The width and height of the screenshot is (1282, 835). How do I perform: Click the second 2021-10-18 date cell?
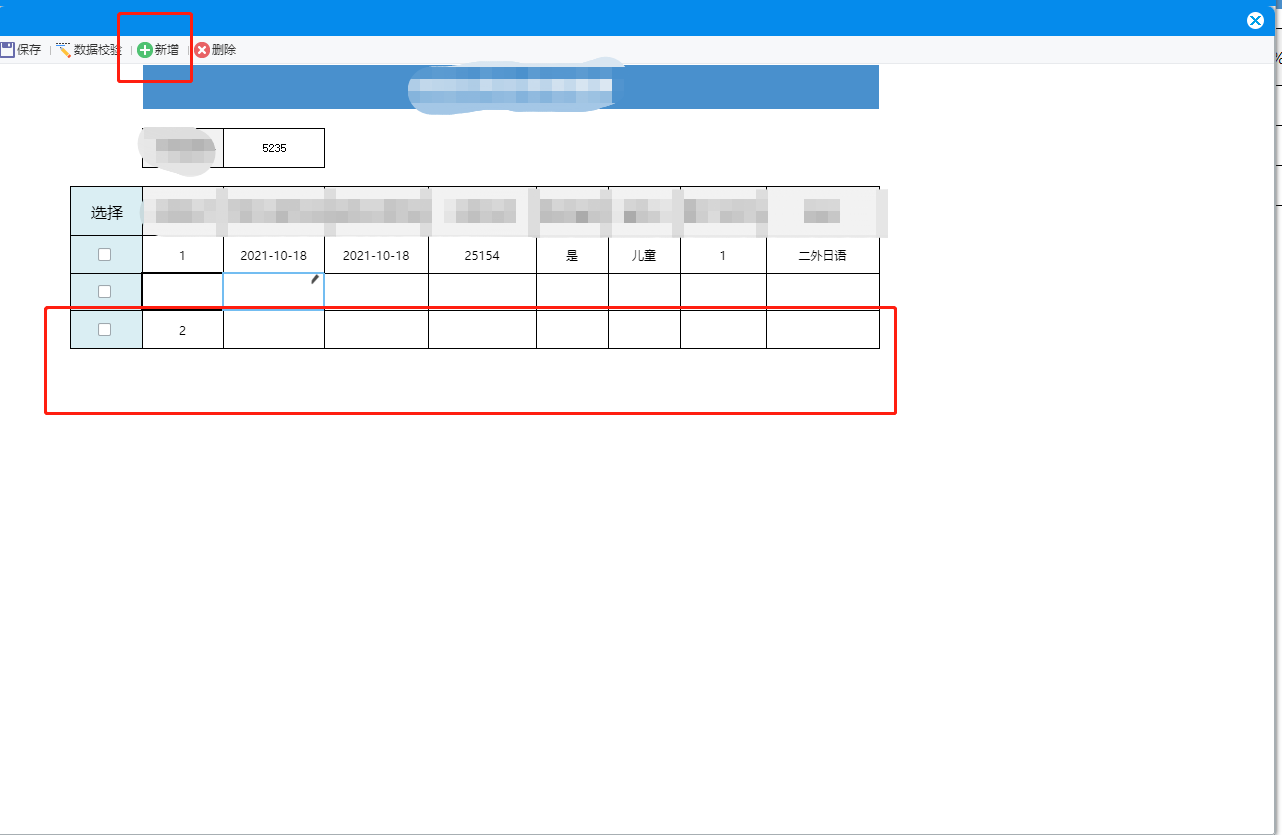pyautogui.click(x=376, y=255)
